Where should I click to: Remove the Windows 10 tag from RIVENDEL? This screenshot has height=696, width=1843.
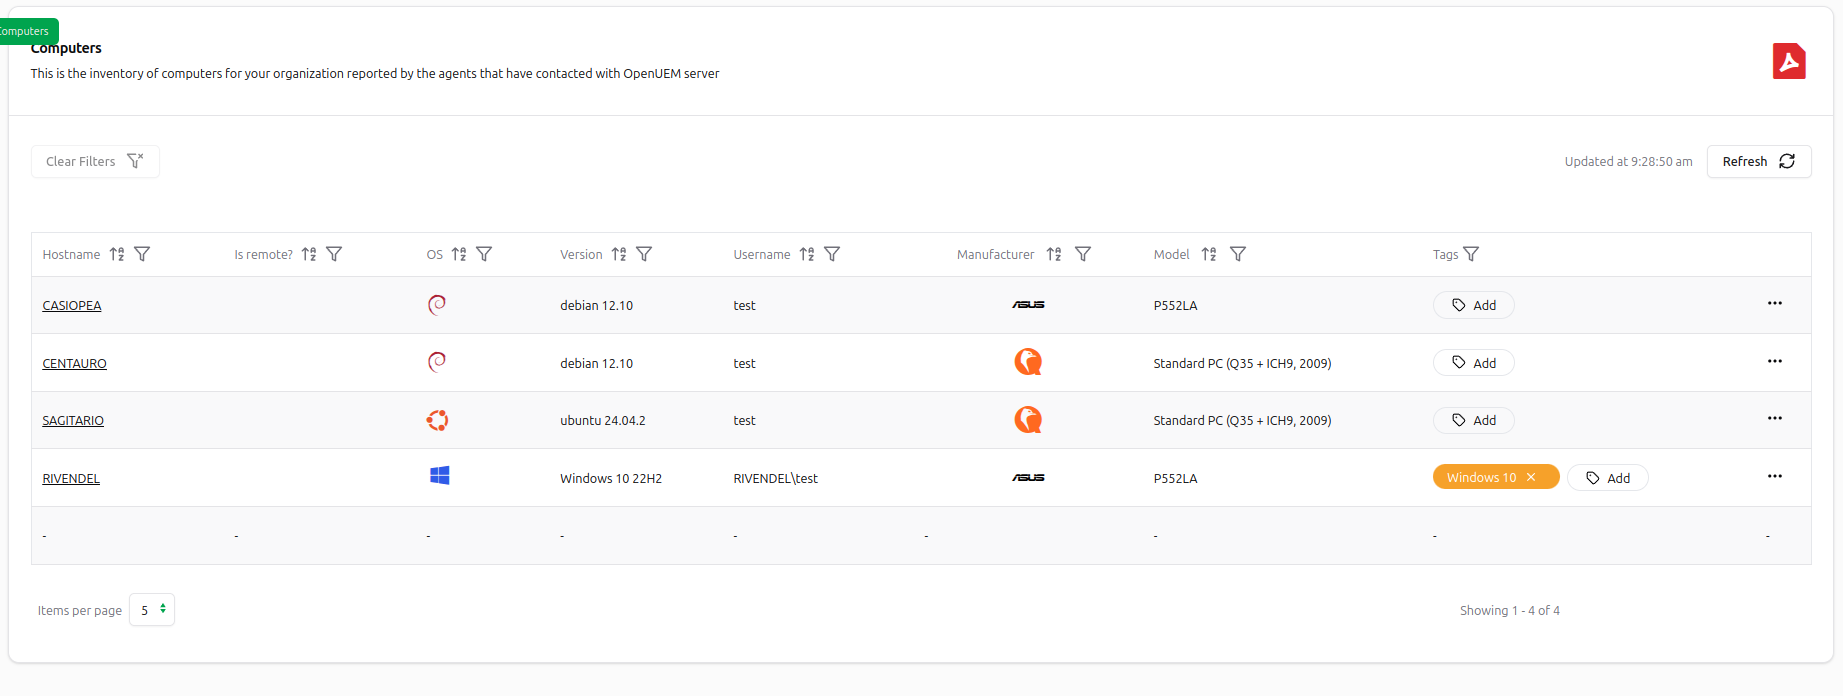coord(1531,477)
